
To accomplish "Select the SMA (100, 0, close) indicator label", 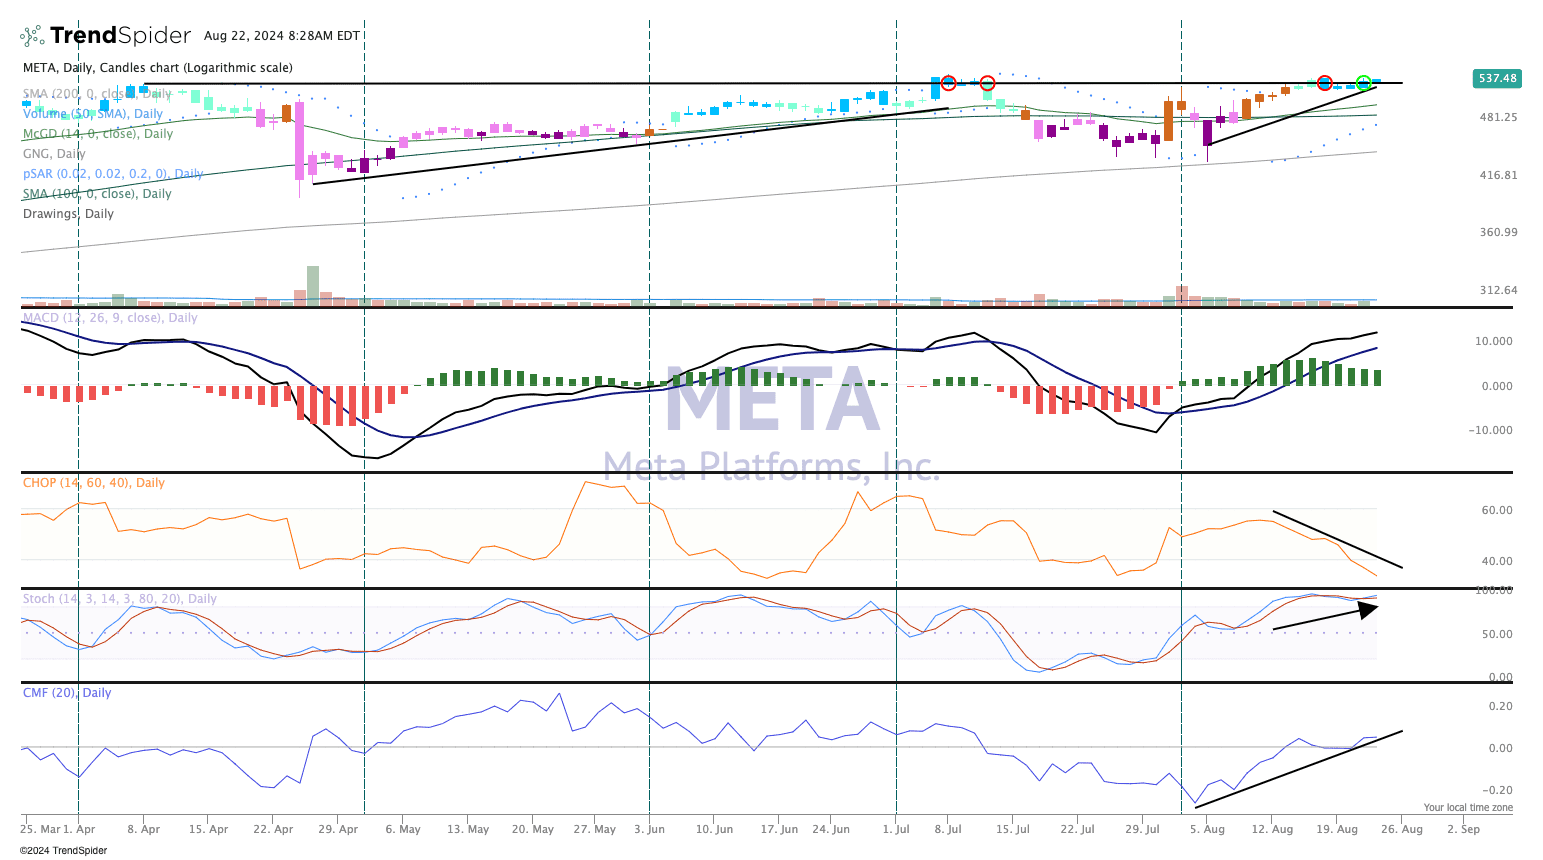I will [97, 194].
